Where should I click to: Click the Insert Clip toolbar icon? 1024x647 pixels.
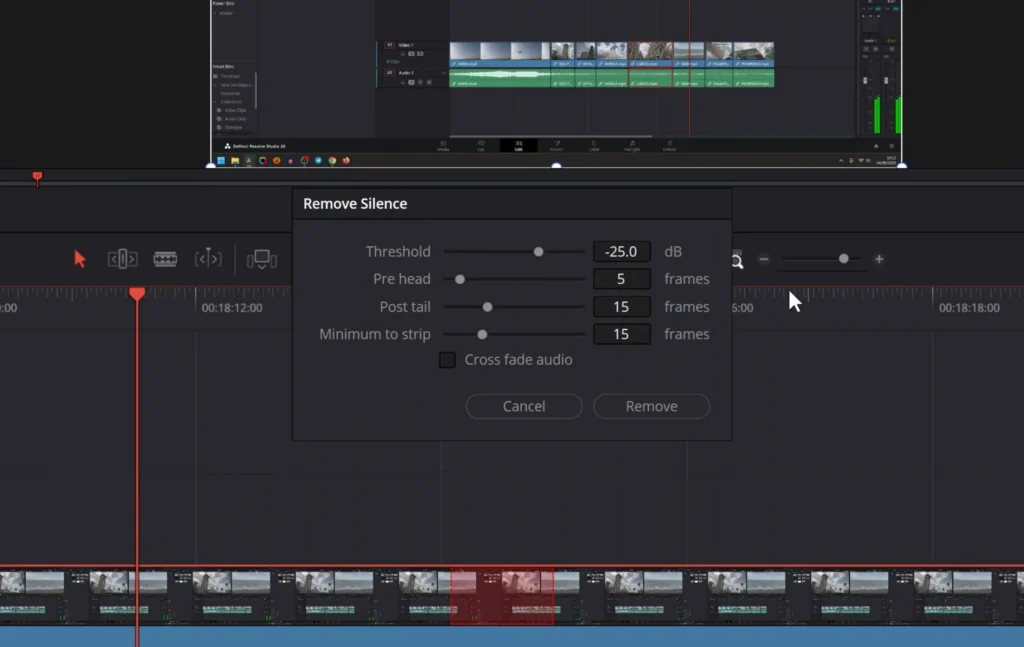pyautogui.click(x=262, y=259)
